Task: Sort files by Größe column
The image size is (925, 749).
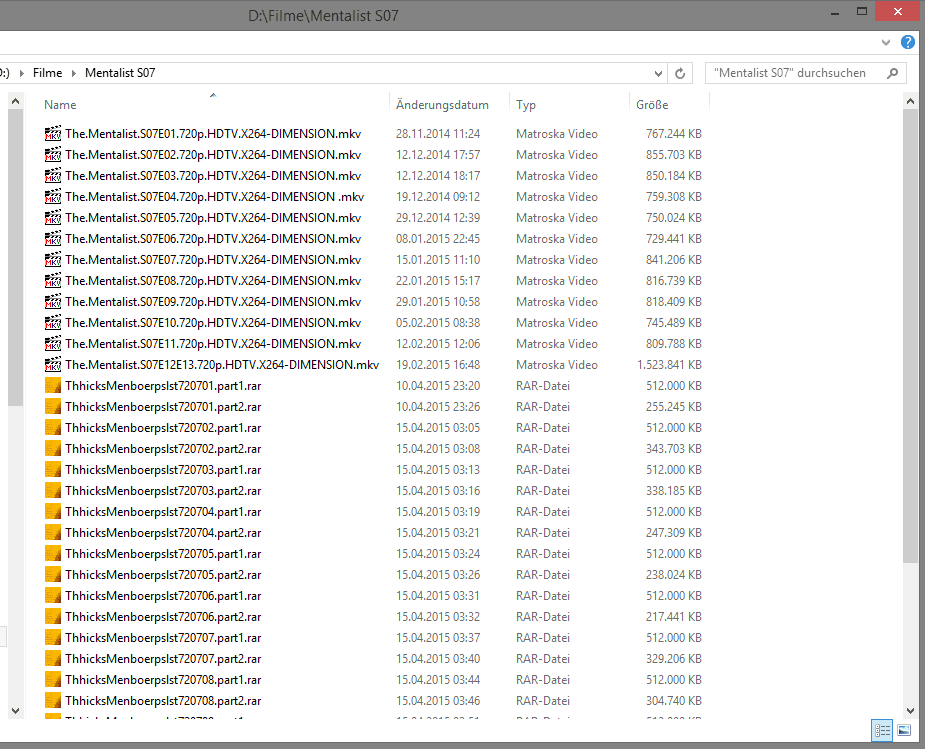Action: [x=652, y=105]
